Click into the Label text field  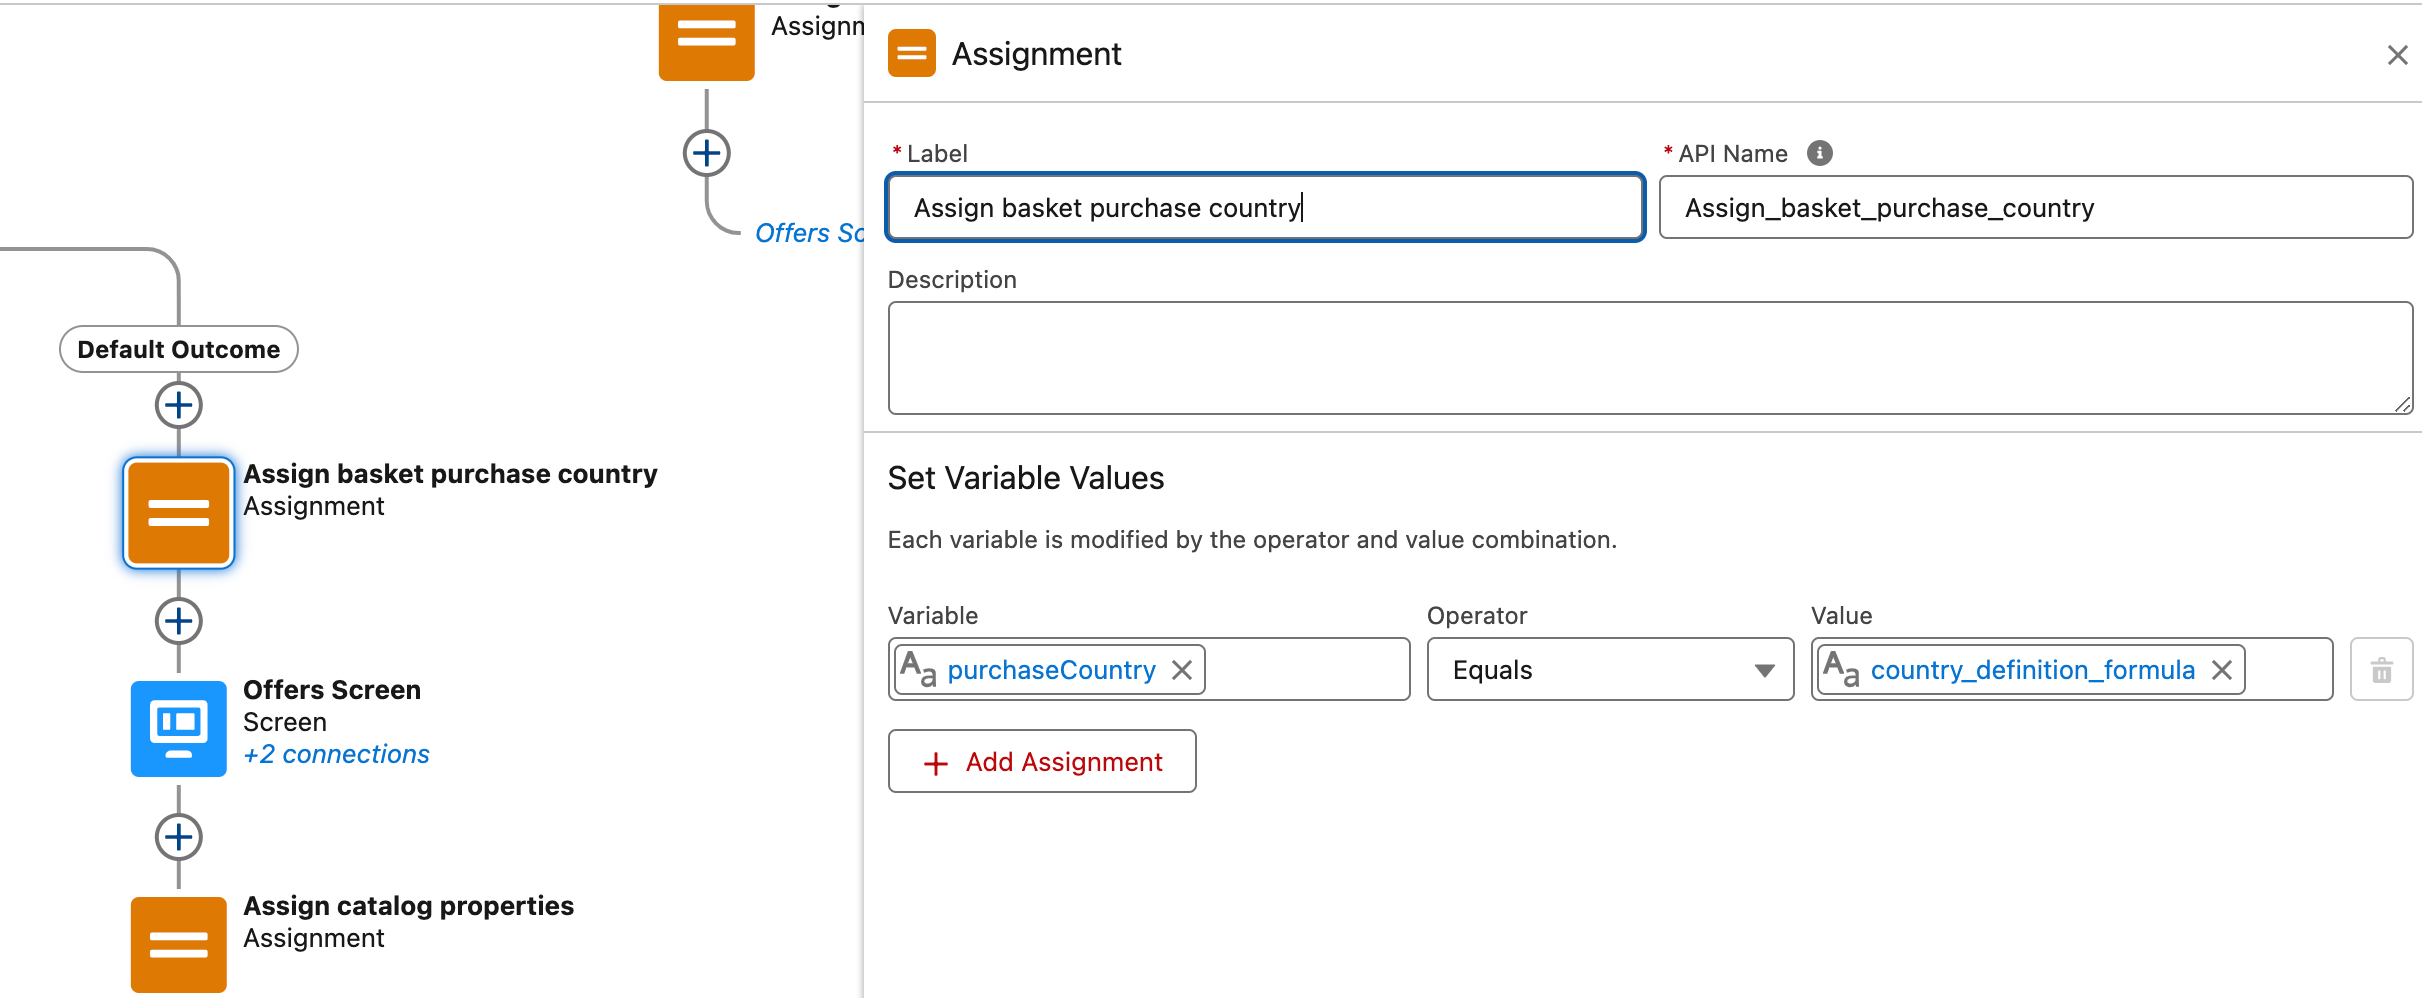(x=1265, y=208)
